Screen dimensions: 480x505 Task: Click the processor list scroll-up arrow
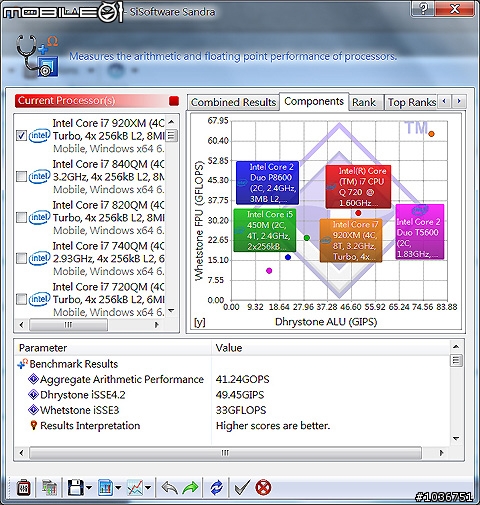tap(171, 122)
